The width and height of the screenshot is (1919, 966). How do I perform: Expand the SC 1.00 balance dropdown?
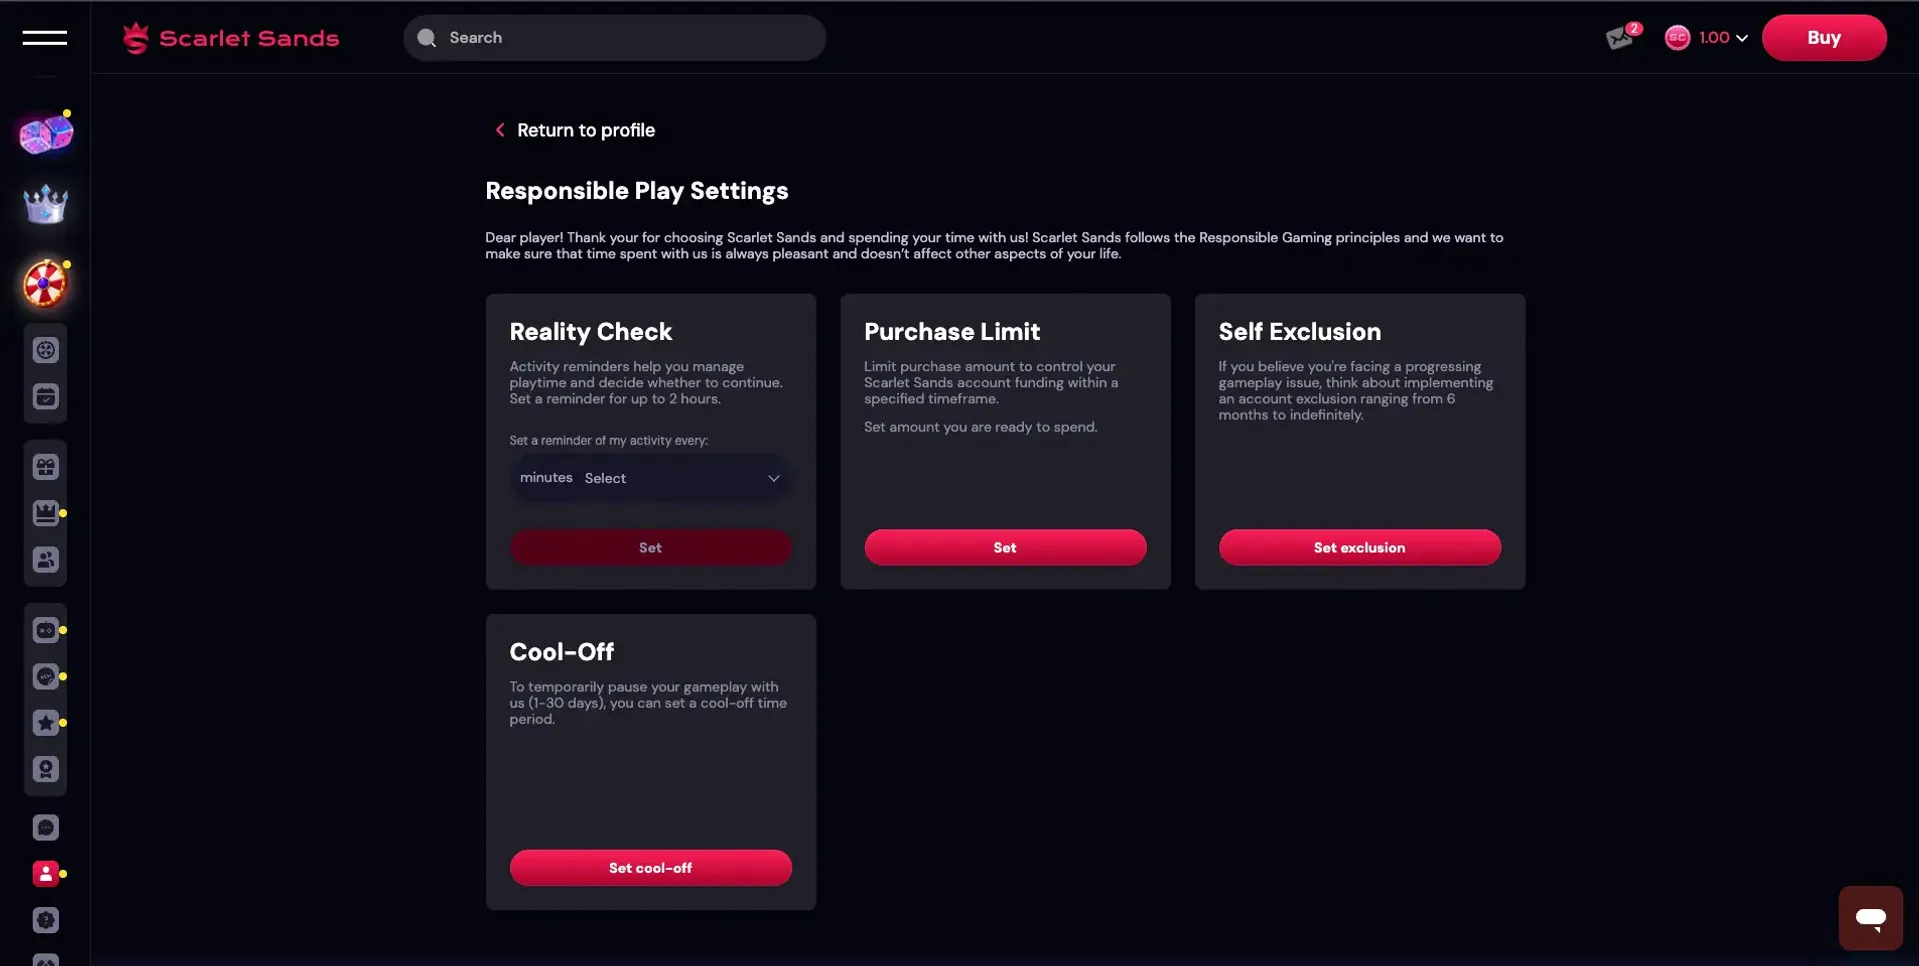click(1706, 38)
